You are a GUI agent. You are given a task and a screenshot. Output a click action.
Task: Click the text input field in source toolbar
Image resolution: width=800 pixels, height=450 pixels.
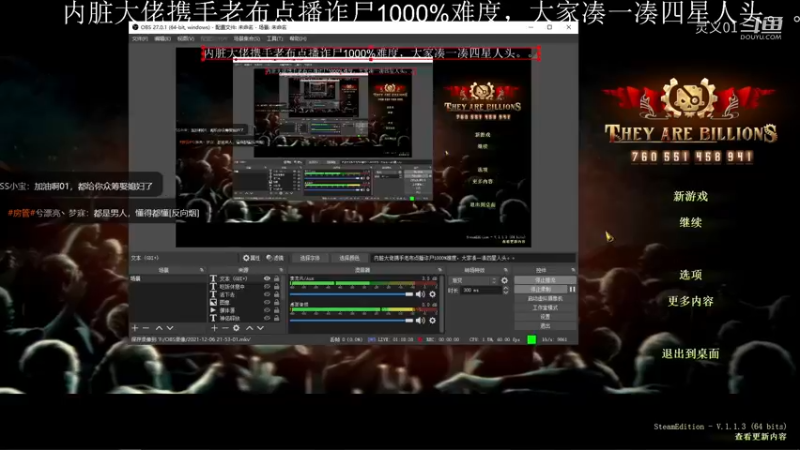click(x=472, y=258)
